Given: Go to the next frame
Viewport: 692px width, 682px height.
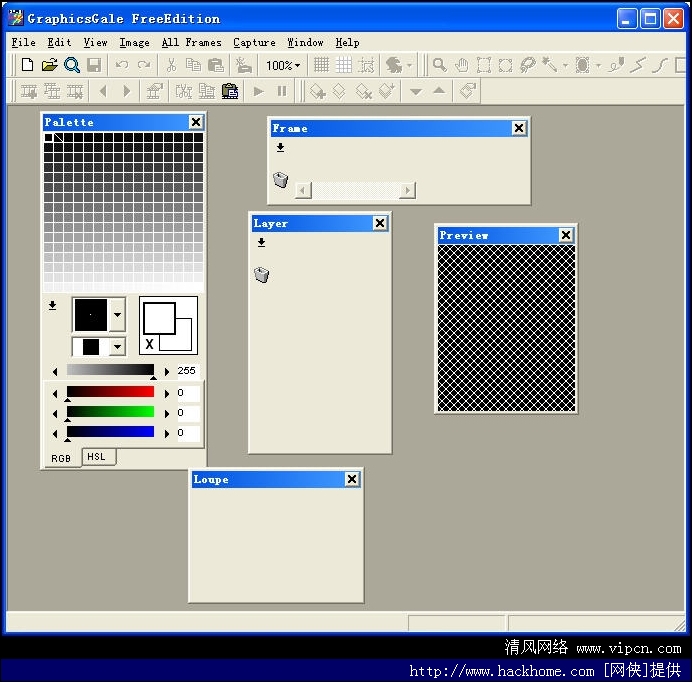Looking at the screenshot, I should [x=127, y=91].
